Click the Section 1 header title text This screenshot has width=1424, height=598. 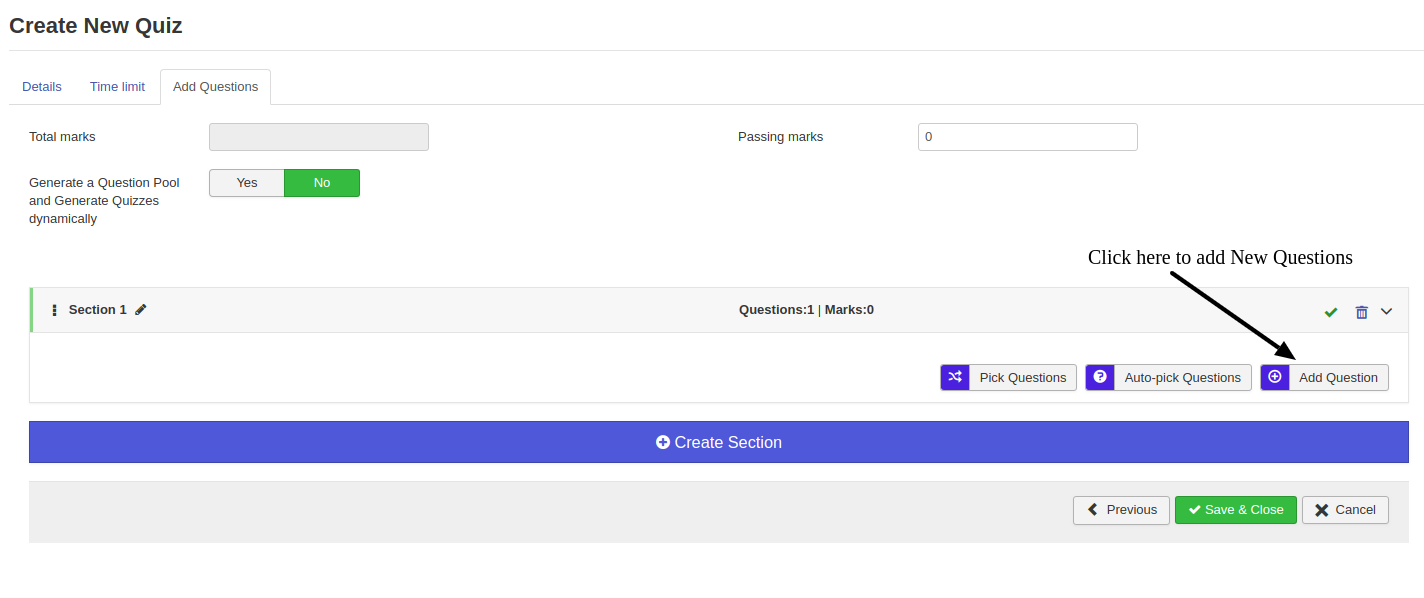[x=97, y=310]
